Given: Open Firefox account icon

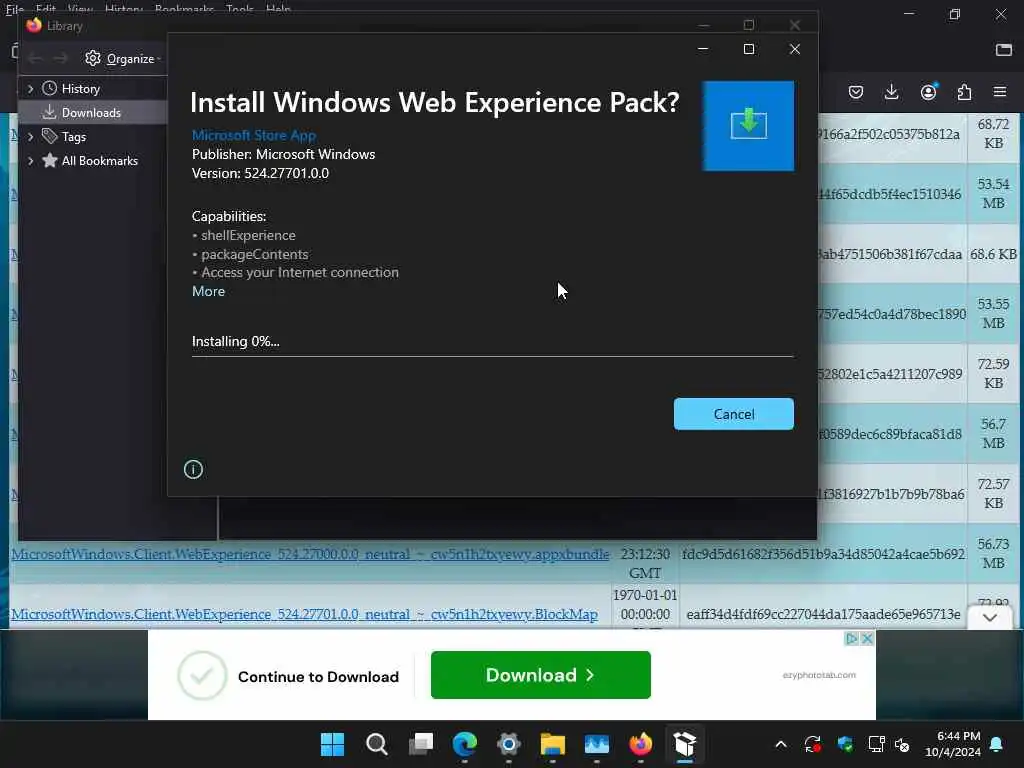Looking at the screenshot, I should (x=928, y=92).
